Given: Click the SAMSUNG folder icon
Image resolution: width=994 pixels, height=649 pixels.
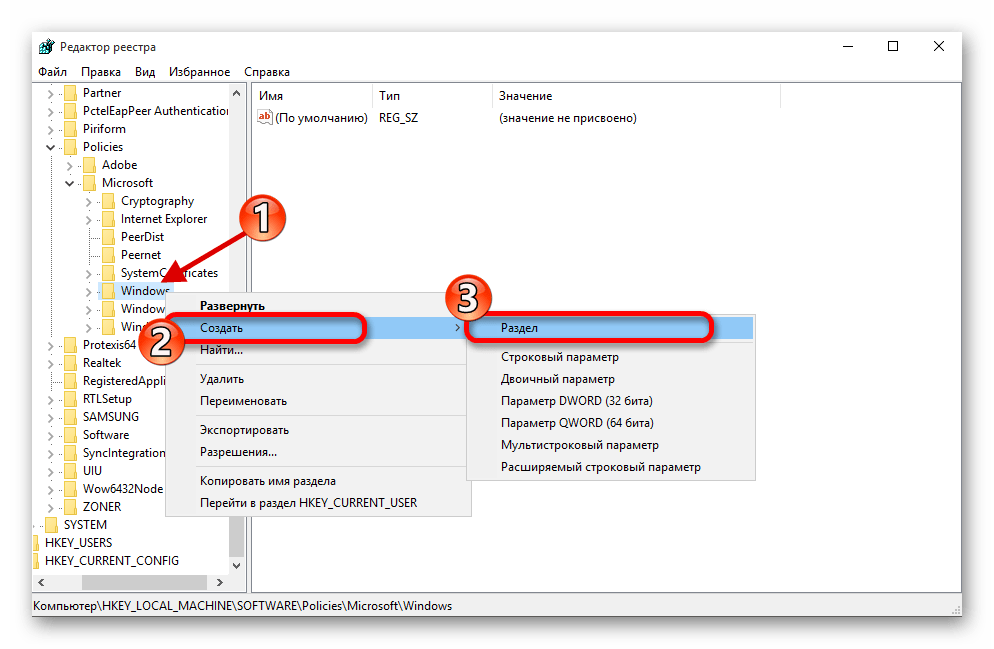Looking at the screenshot, I should (70, 417).
